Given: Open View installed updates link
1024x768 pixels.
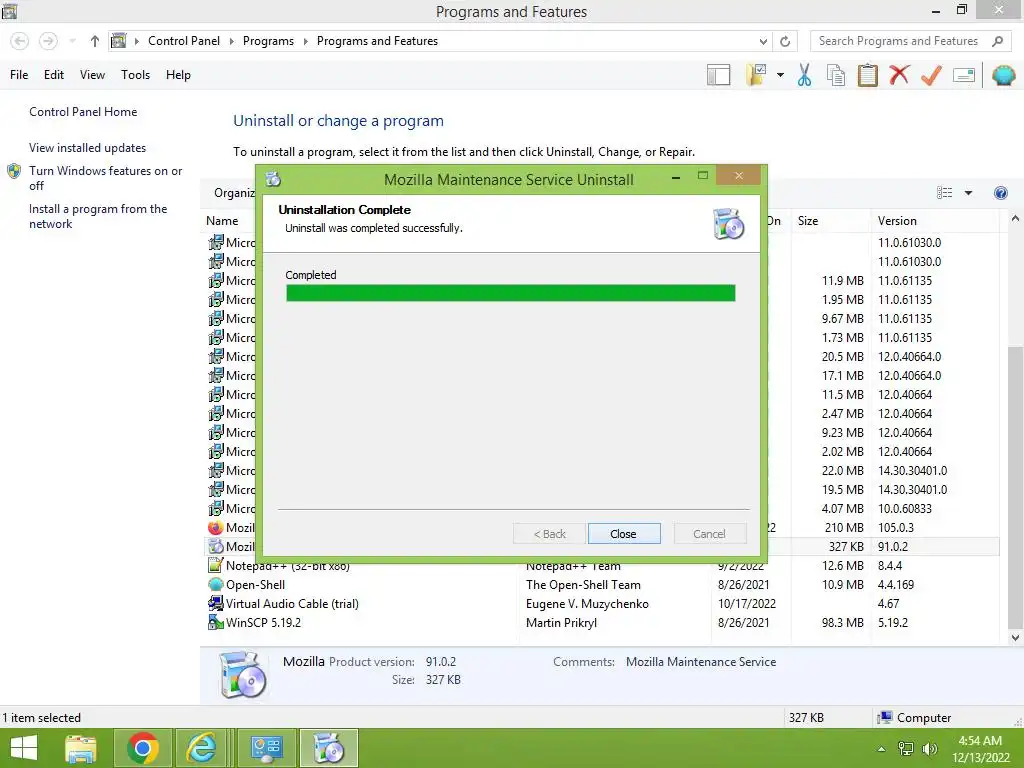Looking at the screenshot, I should (x=88, y=148).
